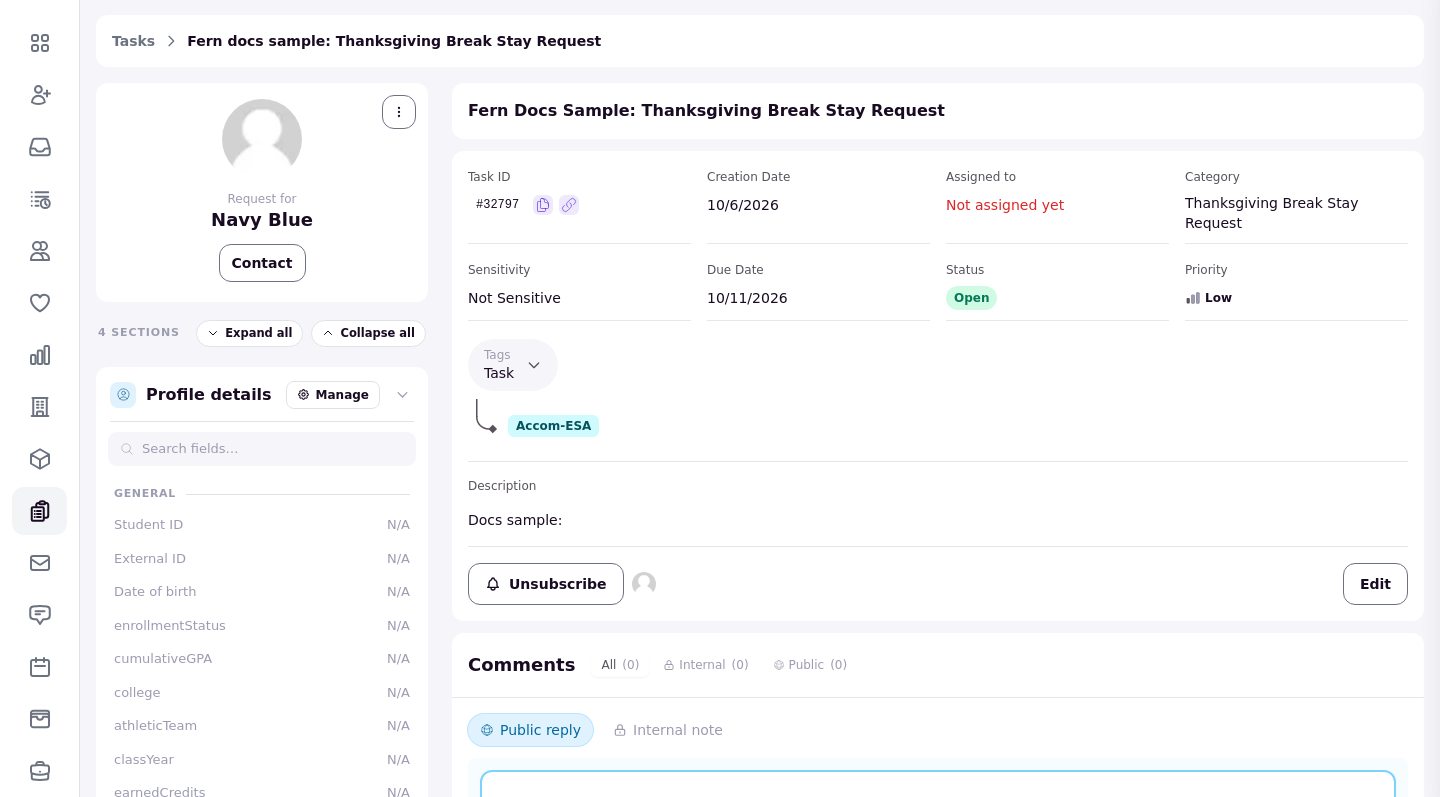
Task: Click into the comment reply text box
Action: 938,784
